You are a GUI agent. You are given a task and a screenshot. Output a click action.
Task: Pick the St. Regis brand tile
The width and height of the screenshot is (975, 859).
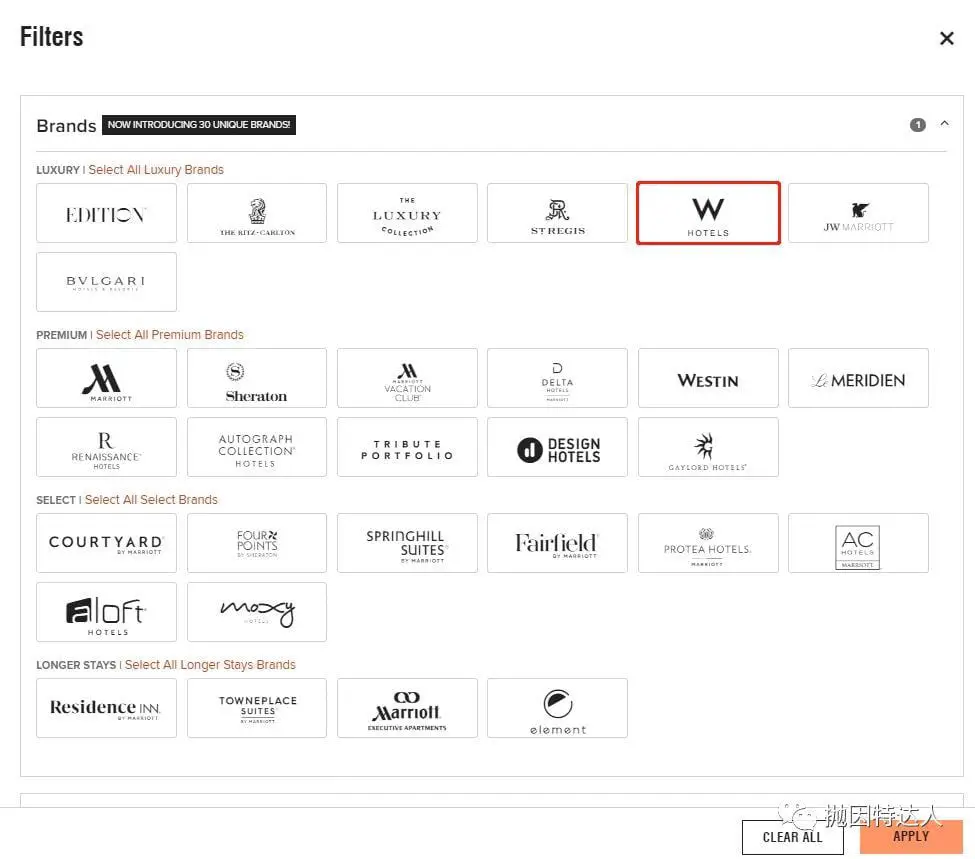pos(557,213)
